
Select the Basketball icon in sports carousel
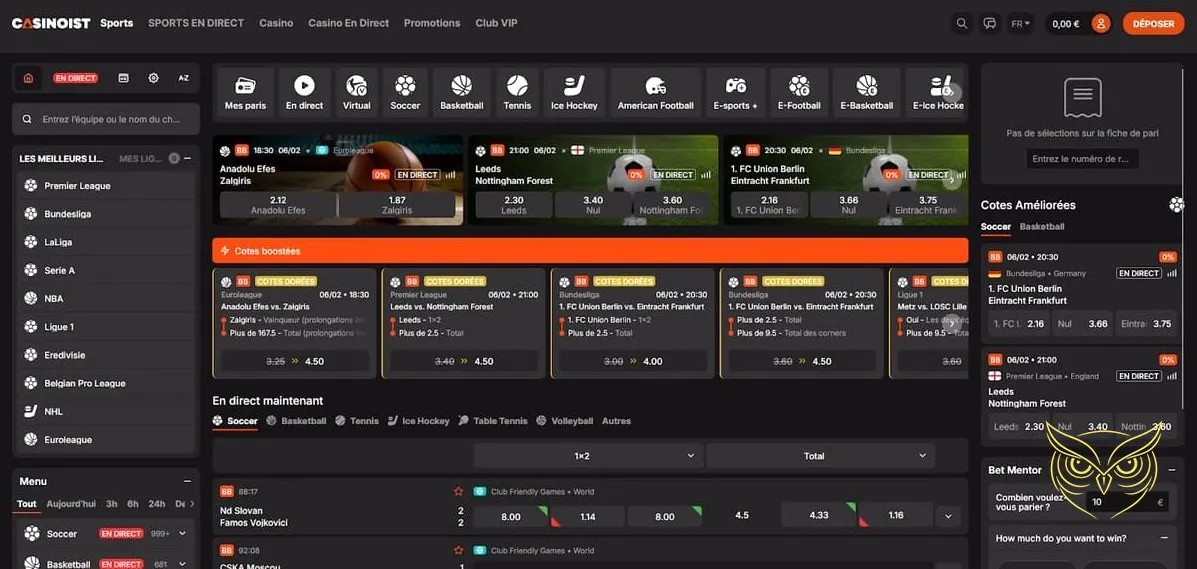coord(461,92)
